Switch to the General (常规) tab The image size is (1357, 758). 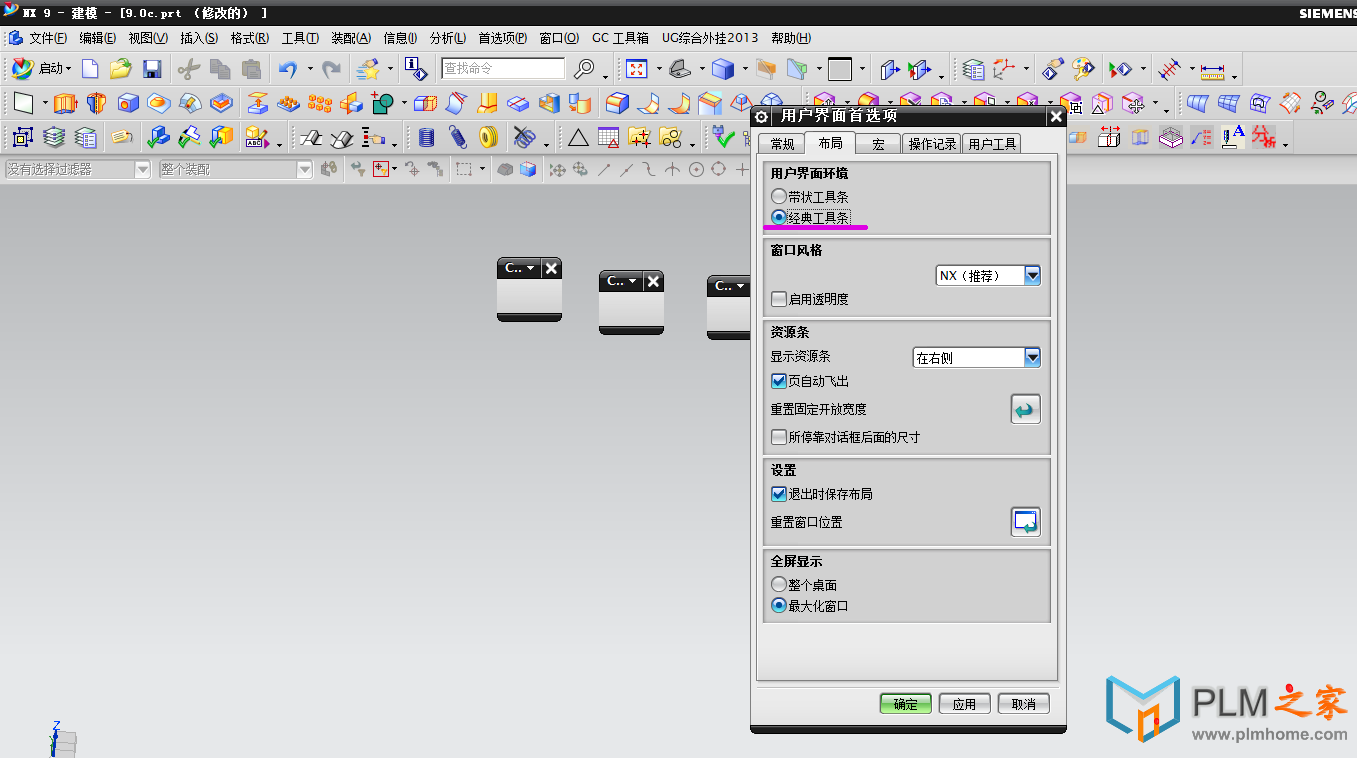[x=782, y=144]
